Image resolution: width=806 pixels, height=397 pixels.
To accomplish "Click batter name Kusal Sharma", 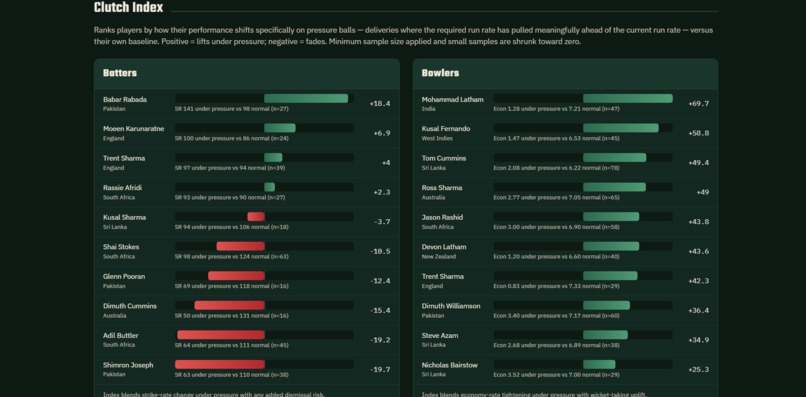I will [124, 218].
